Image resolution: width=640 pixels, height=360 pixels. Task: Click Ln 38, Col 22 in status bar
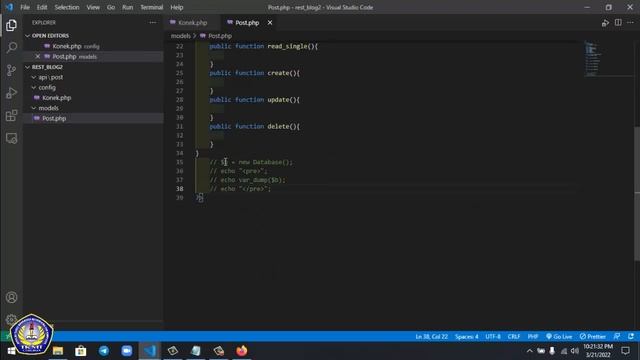[431, 336]
